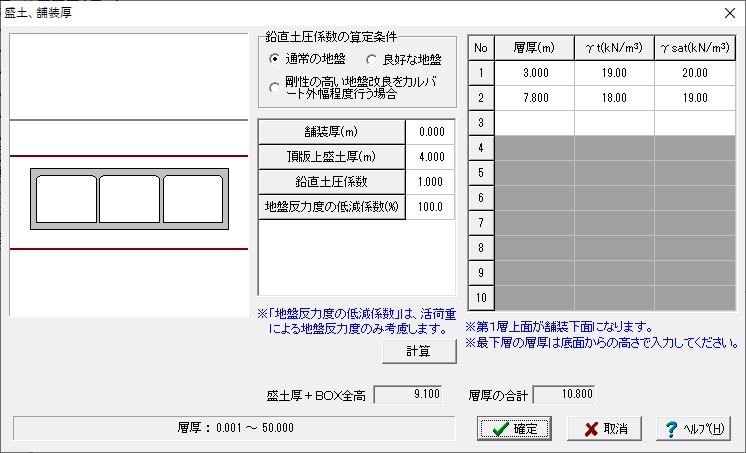The width and height of the screenshot is (746, 453).
Task: Click layer 1 thickness cell 3.000
Action: tap(535, 73)
